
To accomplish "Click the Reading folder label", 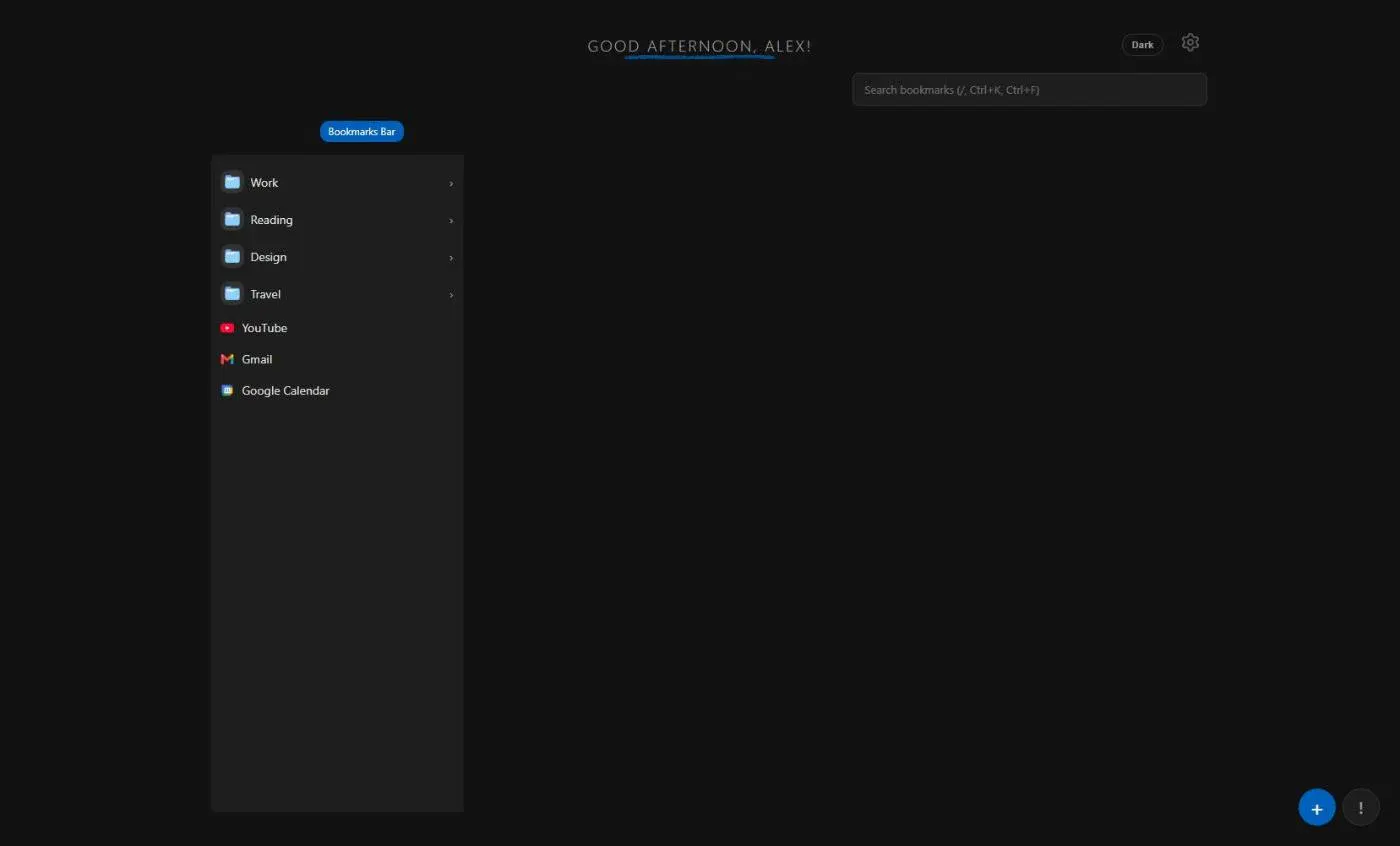I will (x=271, y=220).
